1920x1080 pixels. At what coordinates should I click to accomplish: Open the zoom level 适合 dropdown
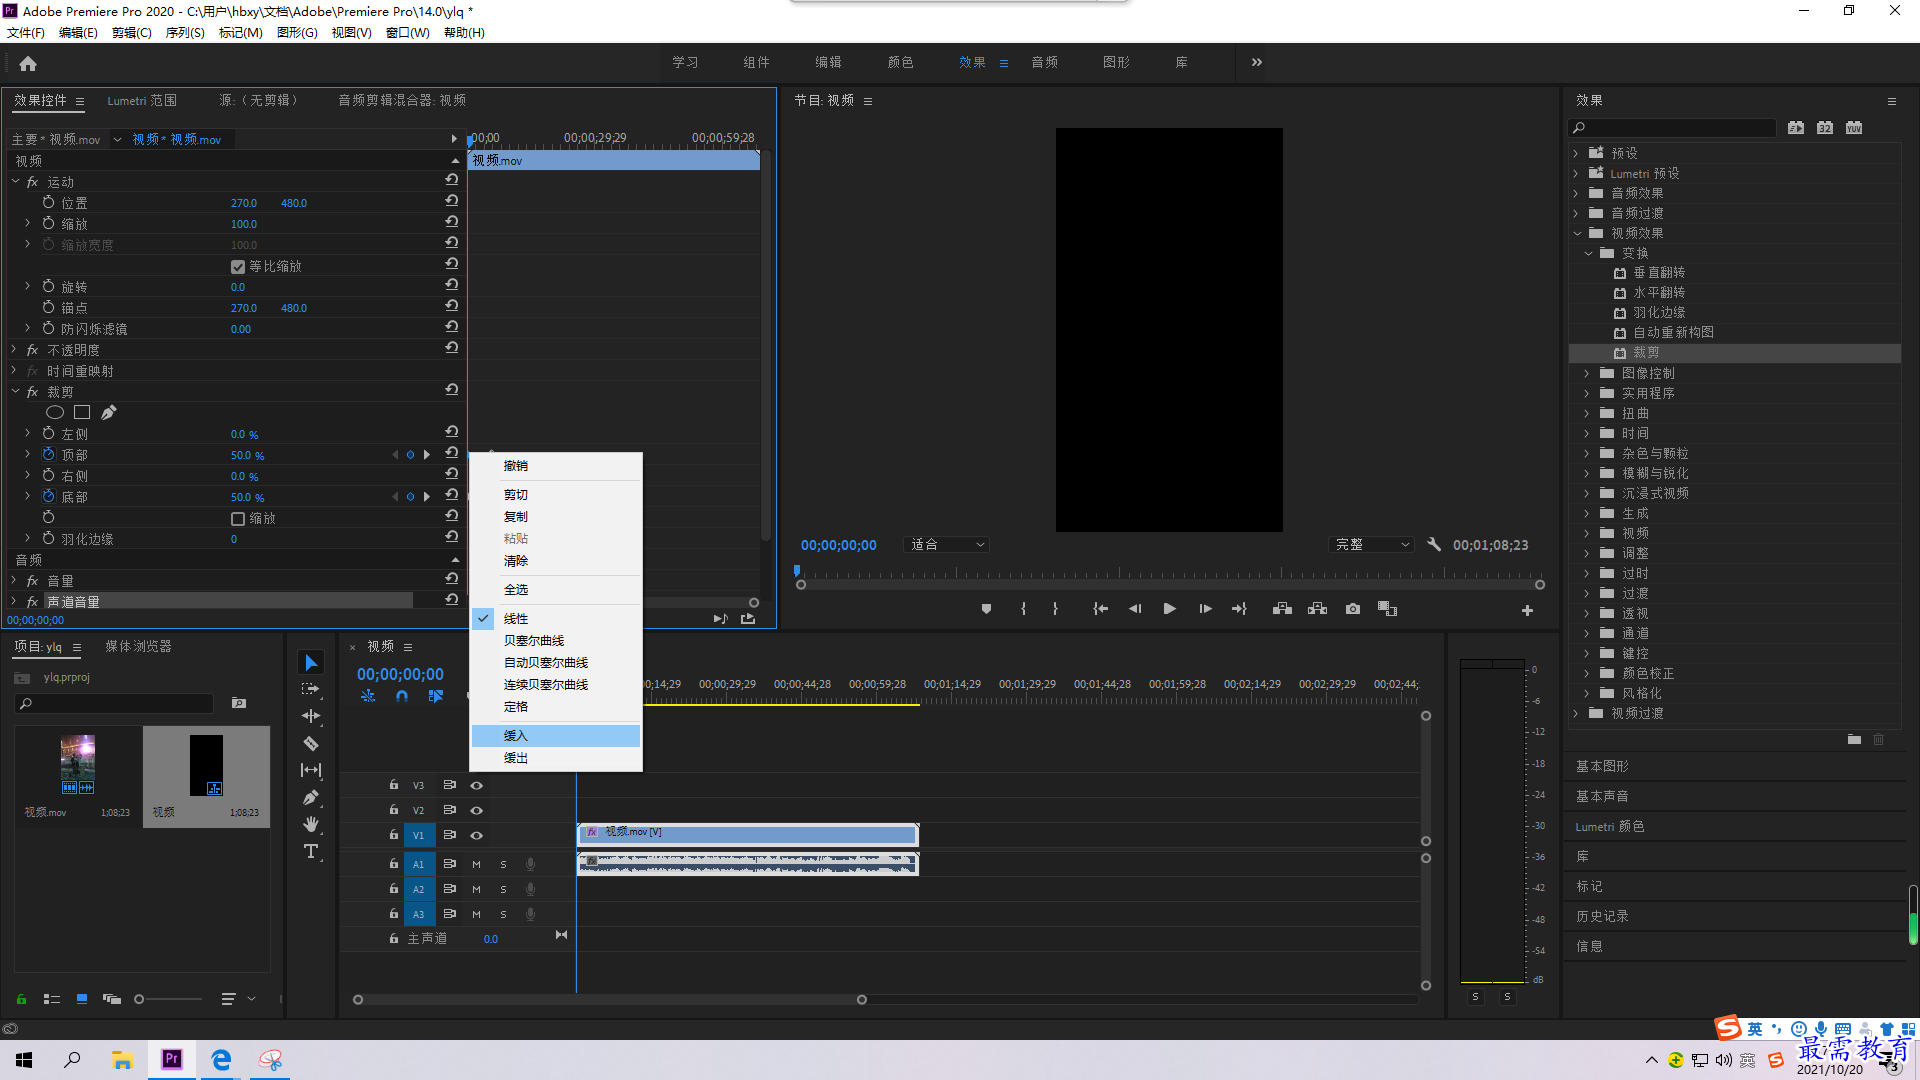tap(946, 545)
